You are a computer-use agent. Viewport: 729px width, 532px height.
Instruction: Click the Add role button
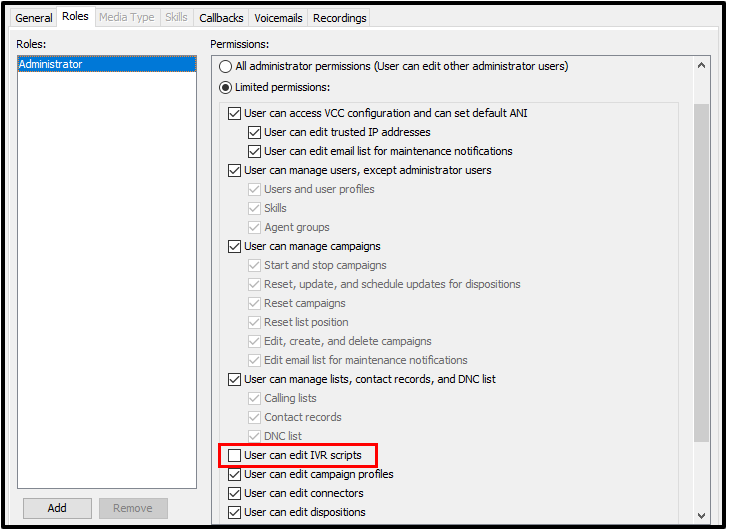pyautogui.click(x=57, y=508)
